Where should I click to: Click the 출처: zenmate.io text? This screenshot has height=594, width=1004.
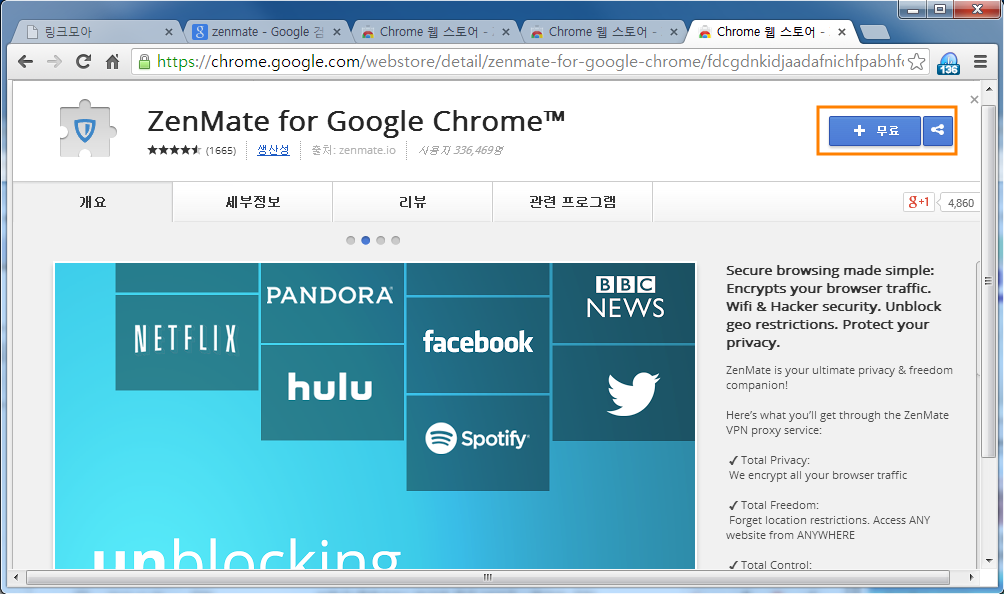click(353, 150)
